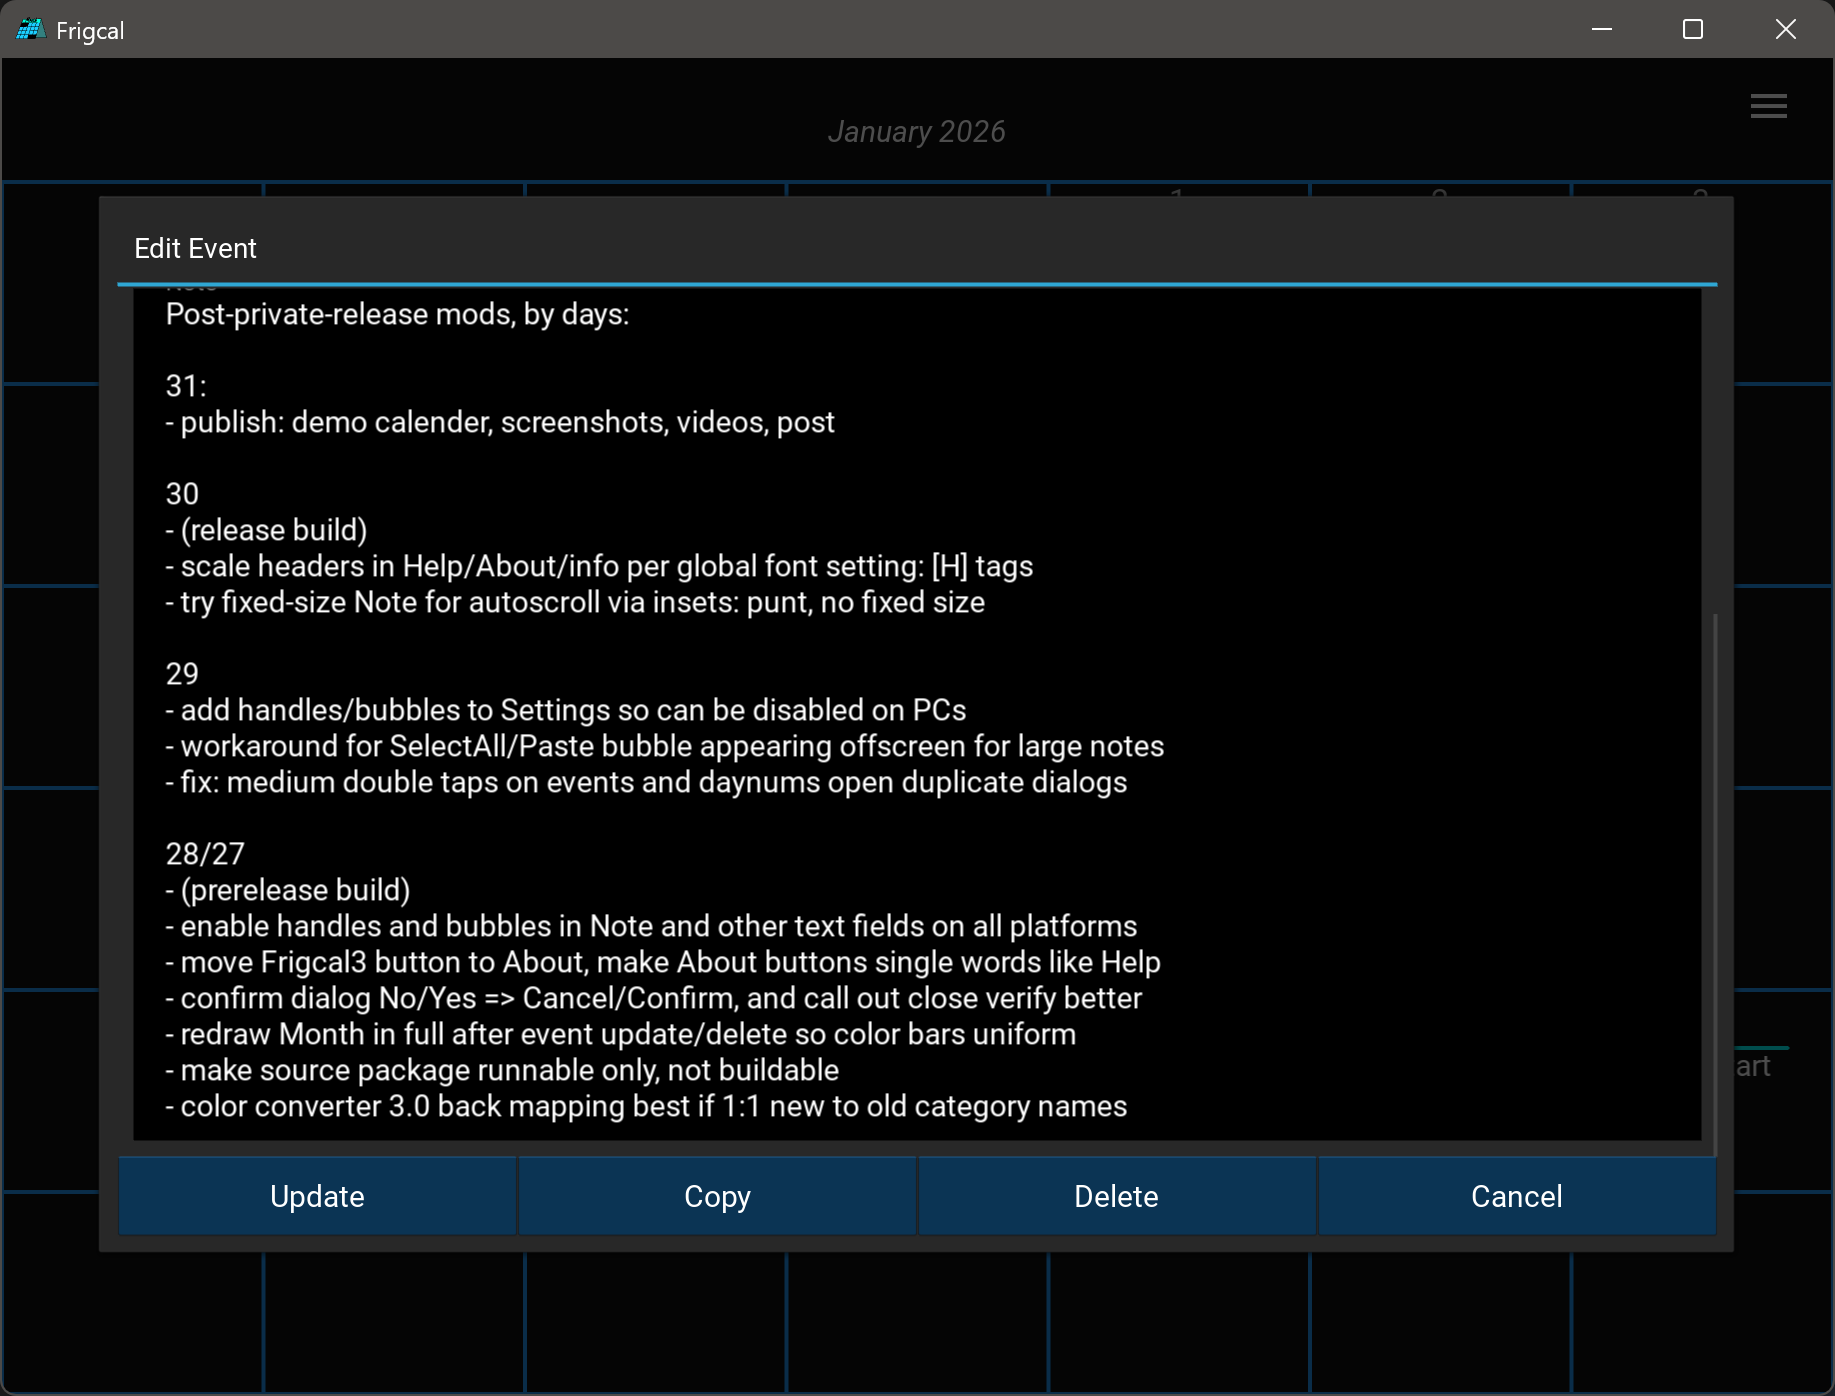Place cursor in "fix: medium double taps" line
This screenshot has height=1396, width=1835.
click(646, 782)
